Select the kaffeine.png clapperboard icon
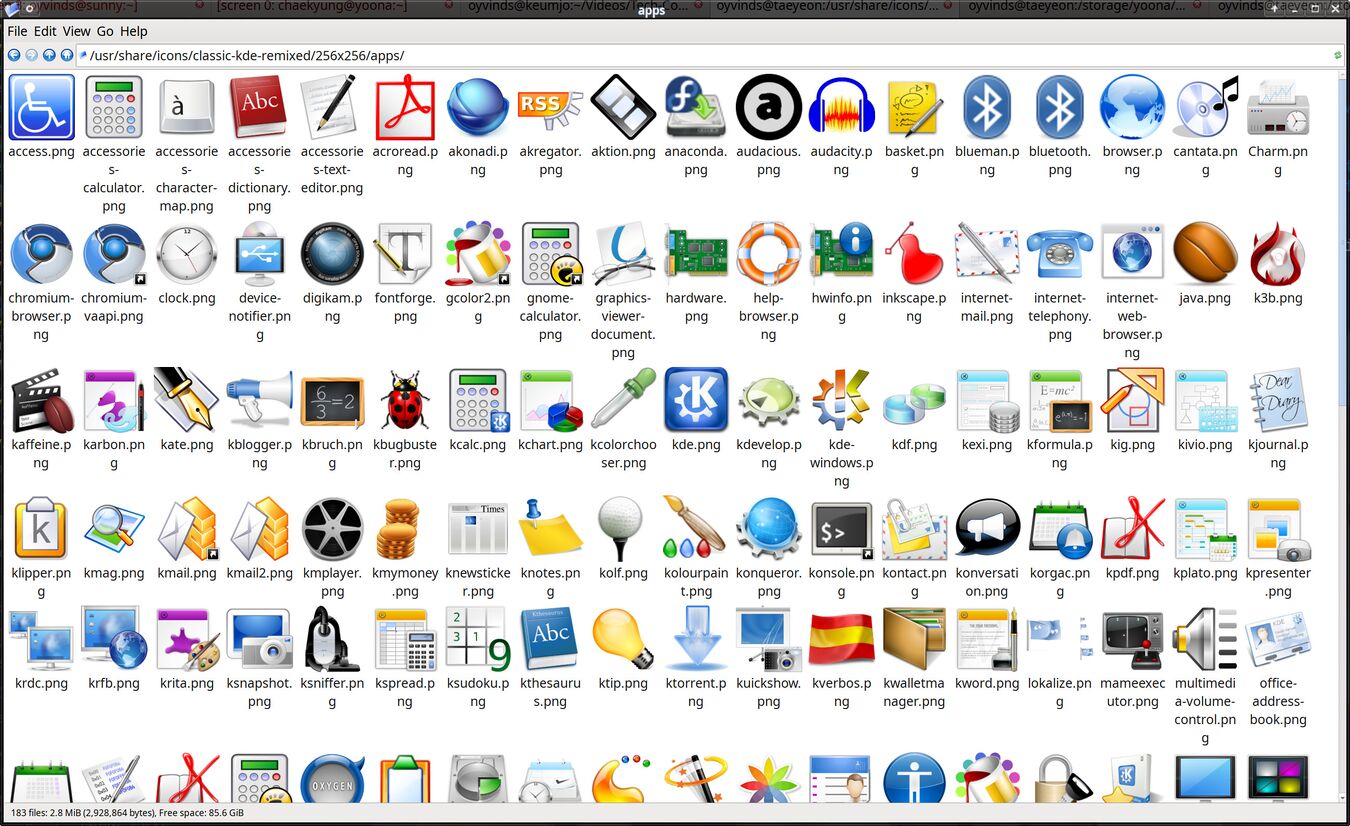 41,400
